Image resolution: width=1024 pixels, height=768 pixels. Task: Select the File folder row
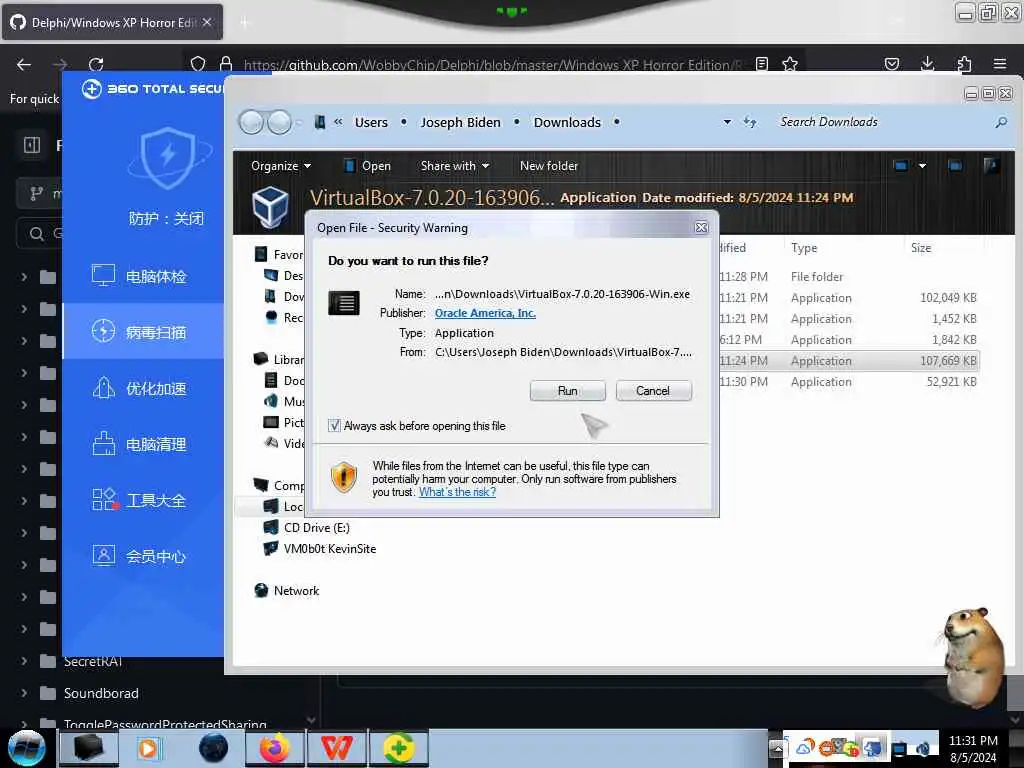coord(849,277)
